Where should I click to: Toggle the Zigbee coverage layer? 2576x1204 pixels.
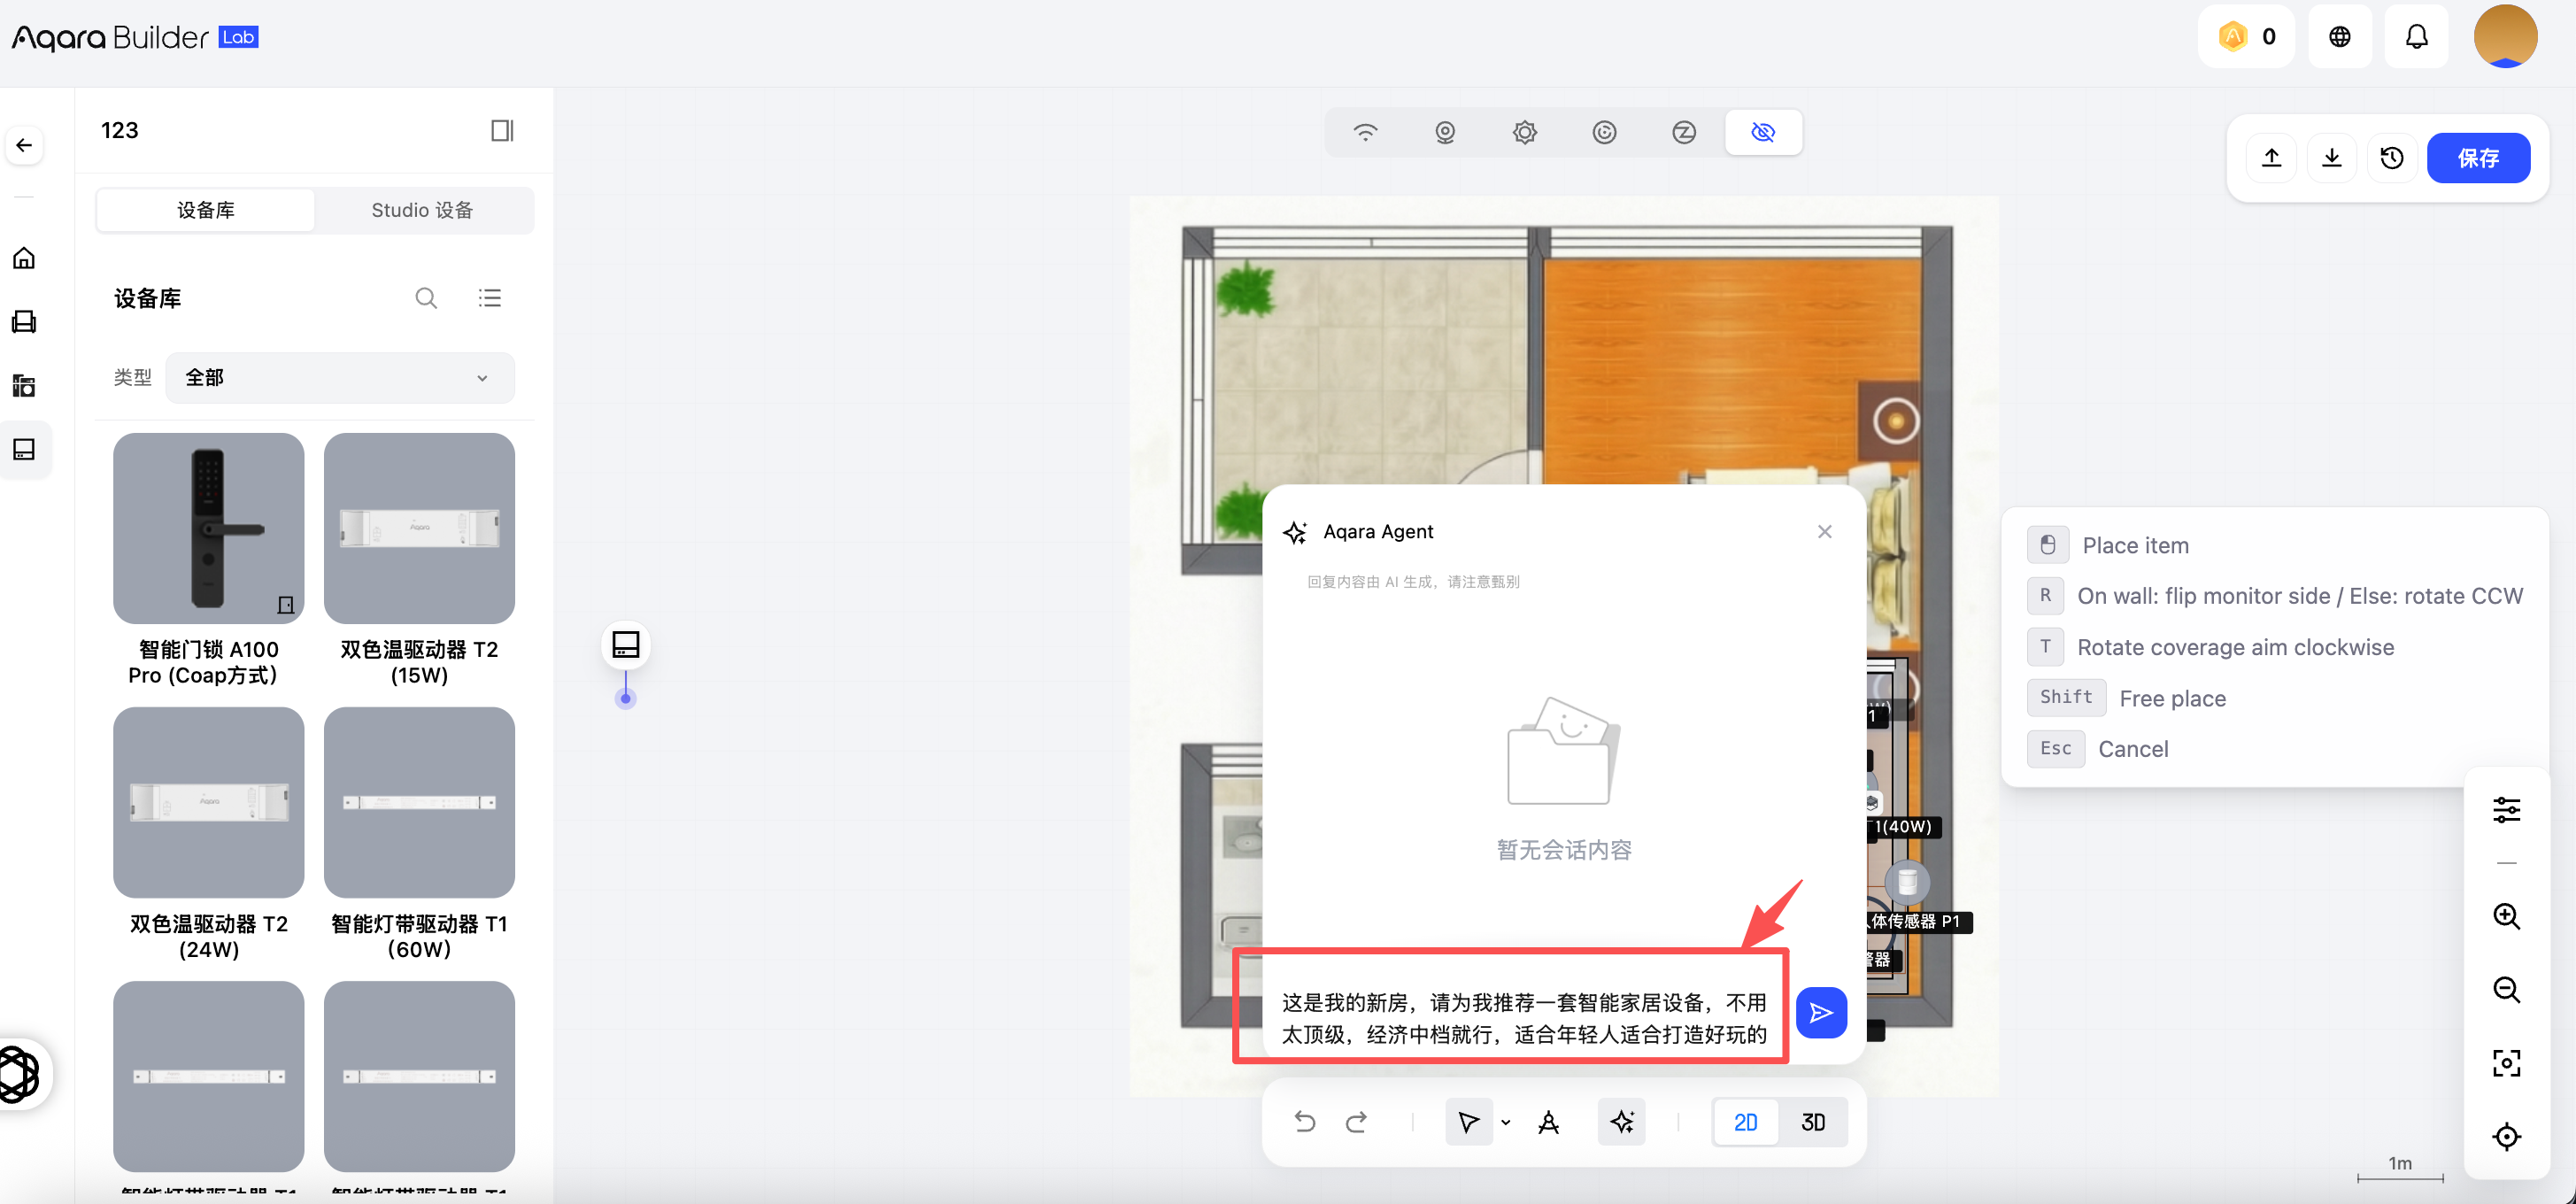[1684, 132]
